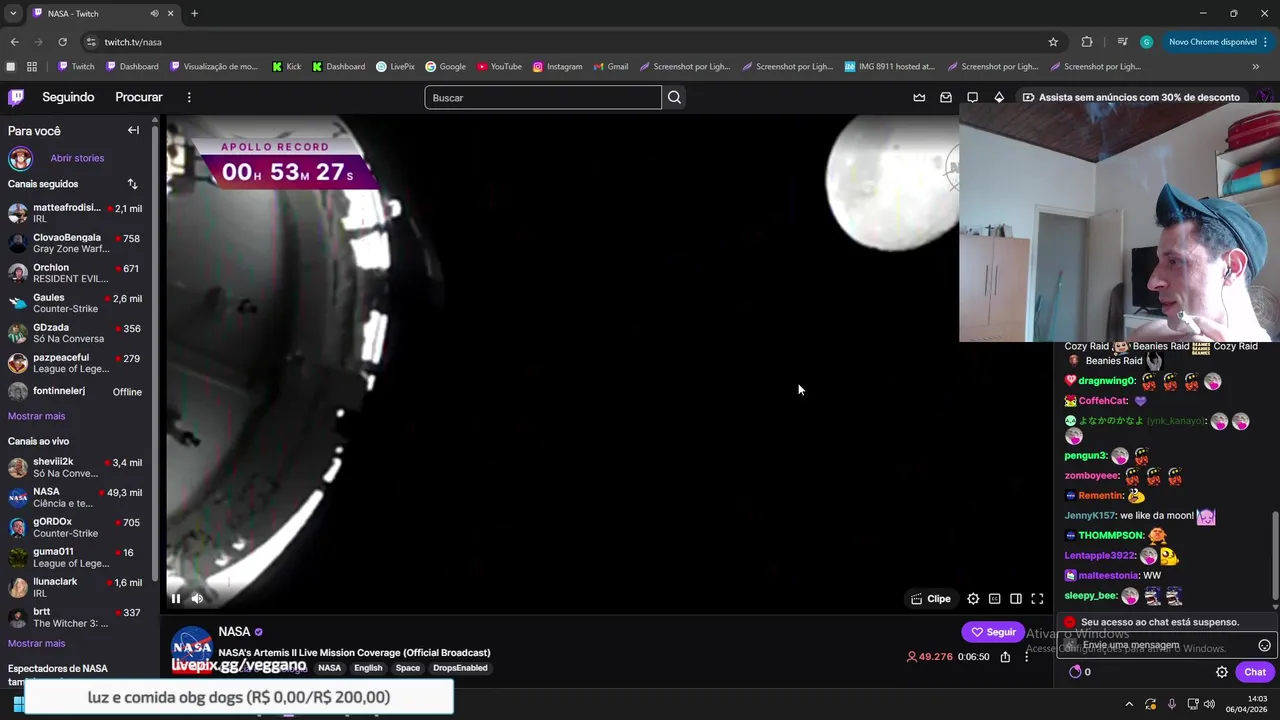Open Chrome extensions puzzle icon

(x=1087, y=42)
